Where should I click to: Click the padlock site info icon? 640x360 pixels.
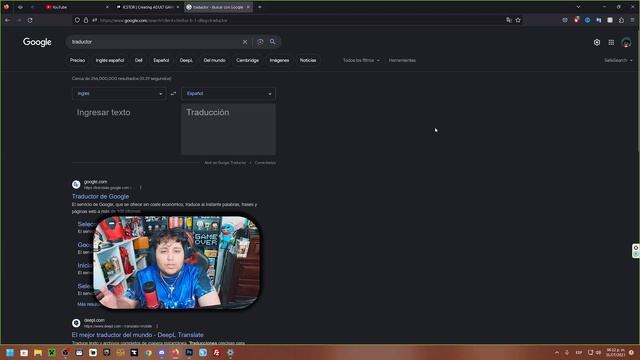tap(86, 20)
